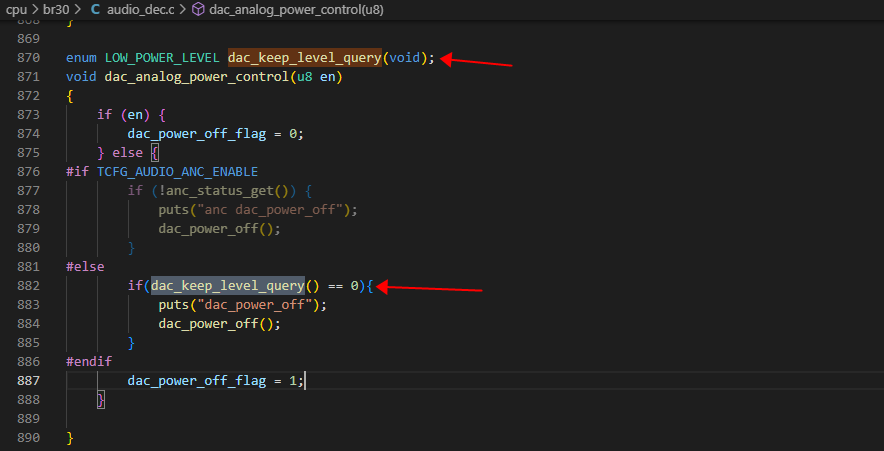Click 'dac_power_off_flag = 0;' line
The image size is (884, 451).
216,134
